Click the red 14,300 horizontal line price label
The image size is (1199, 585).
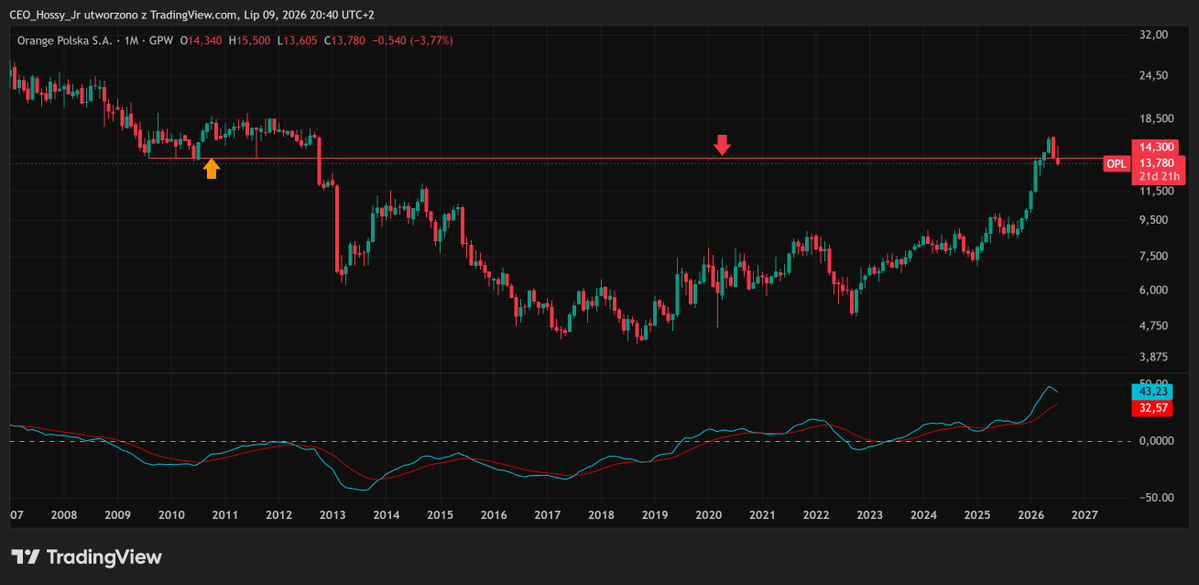tap(1156, 147)
